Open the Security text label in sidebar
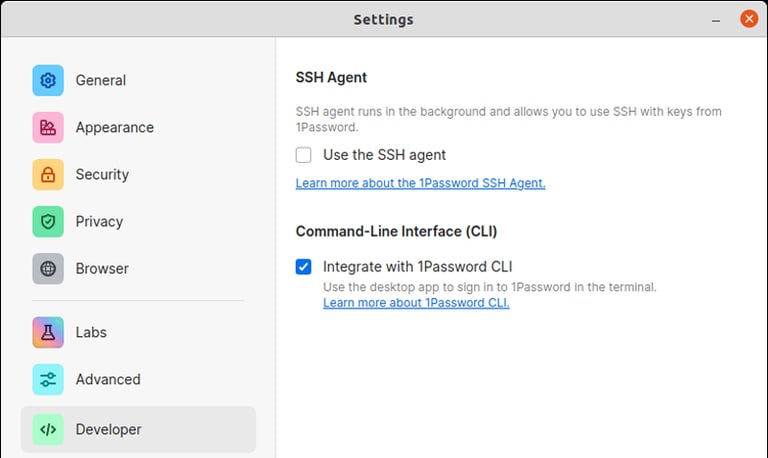Viewport: 768px width, 458px height. pyautogui.click(x=102, y=174)
